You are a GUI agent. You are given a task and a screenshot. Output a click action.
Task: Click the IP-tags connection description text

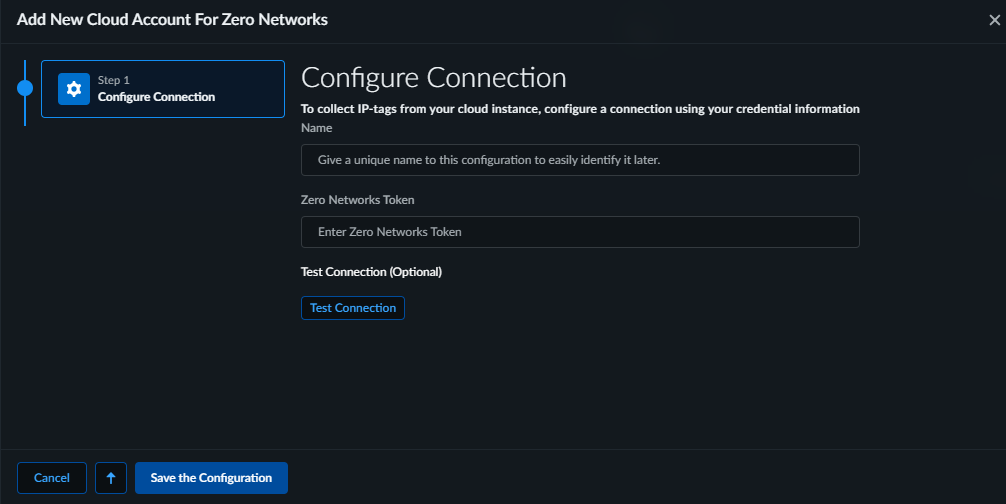580,108
